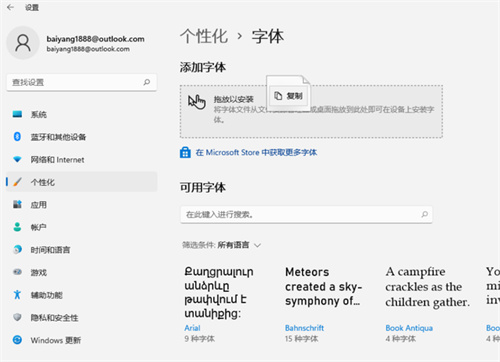The image size is (500, 362).
Task: Click the 9 种字体 count under Arial
Action: (x=199, y=339)
